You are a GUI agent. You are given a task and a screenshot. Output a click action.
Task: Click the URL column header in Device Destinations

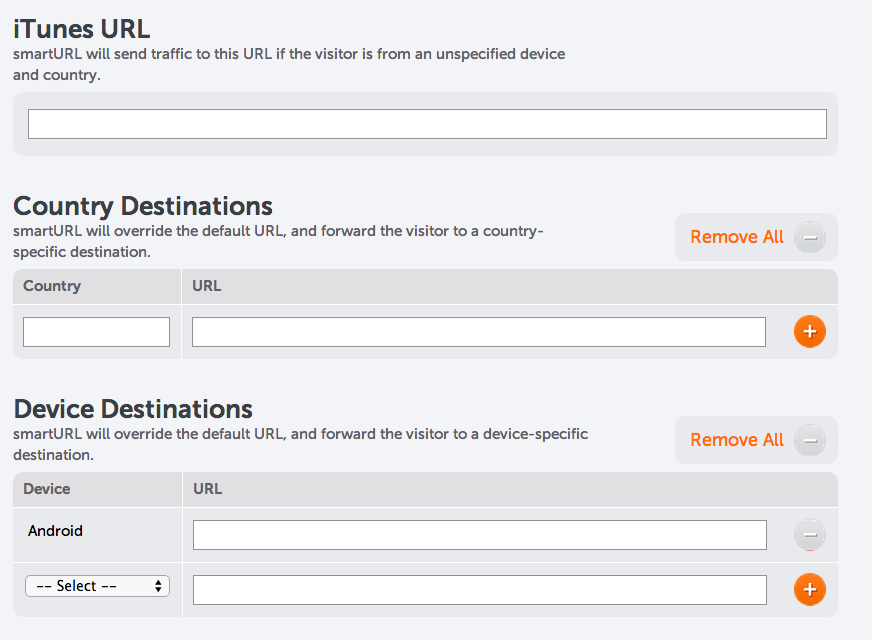[207, 489]
